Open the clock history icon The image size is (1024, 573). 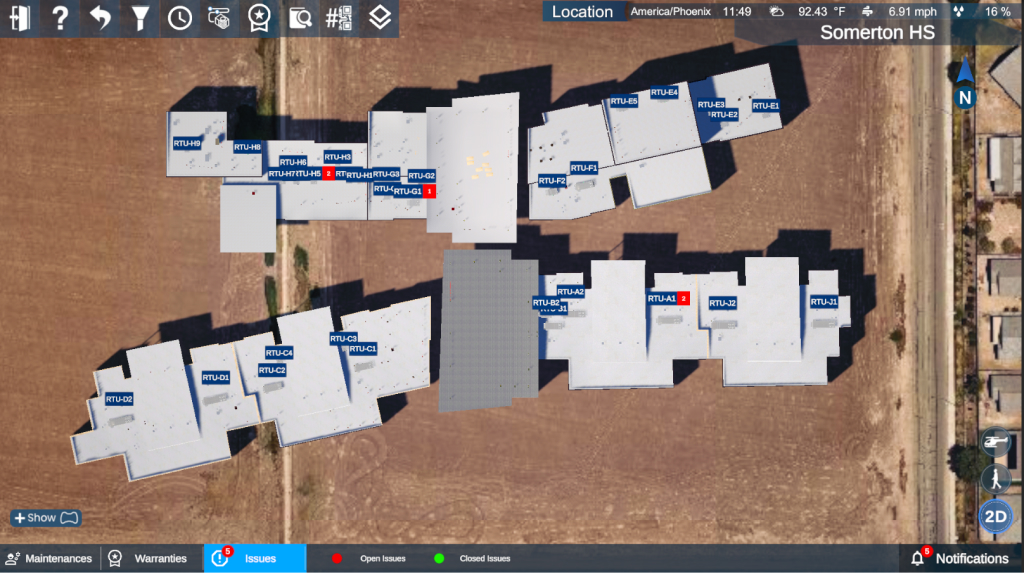pyautogui.click(x=180, y=18)
